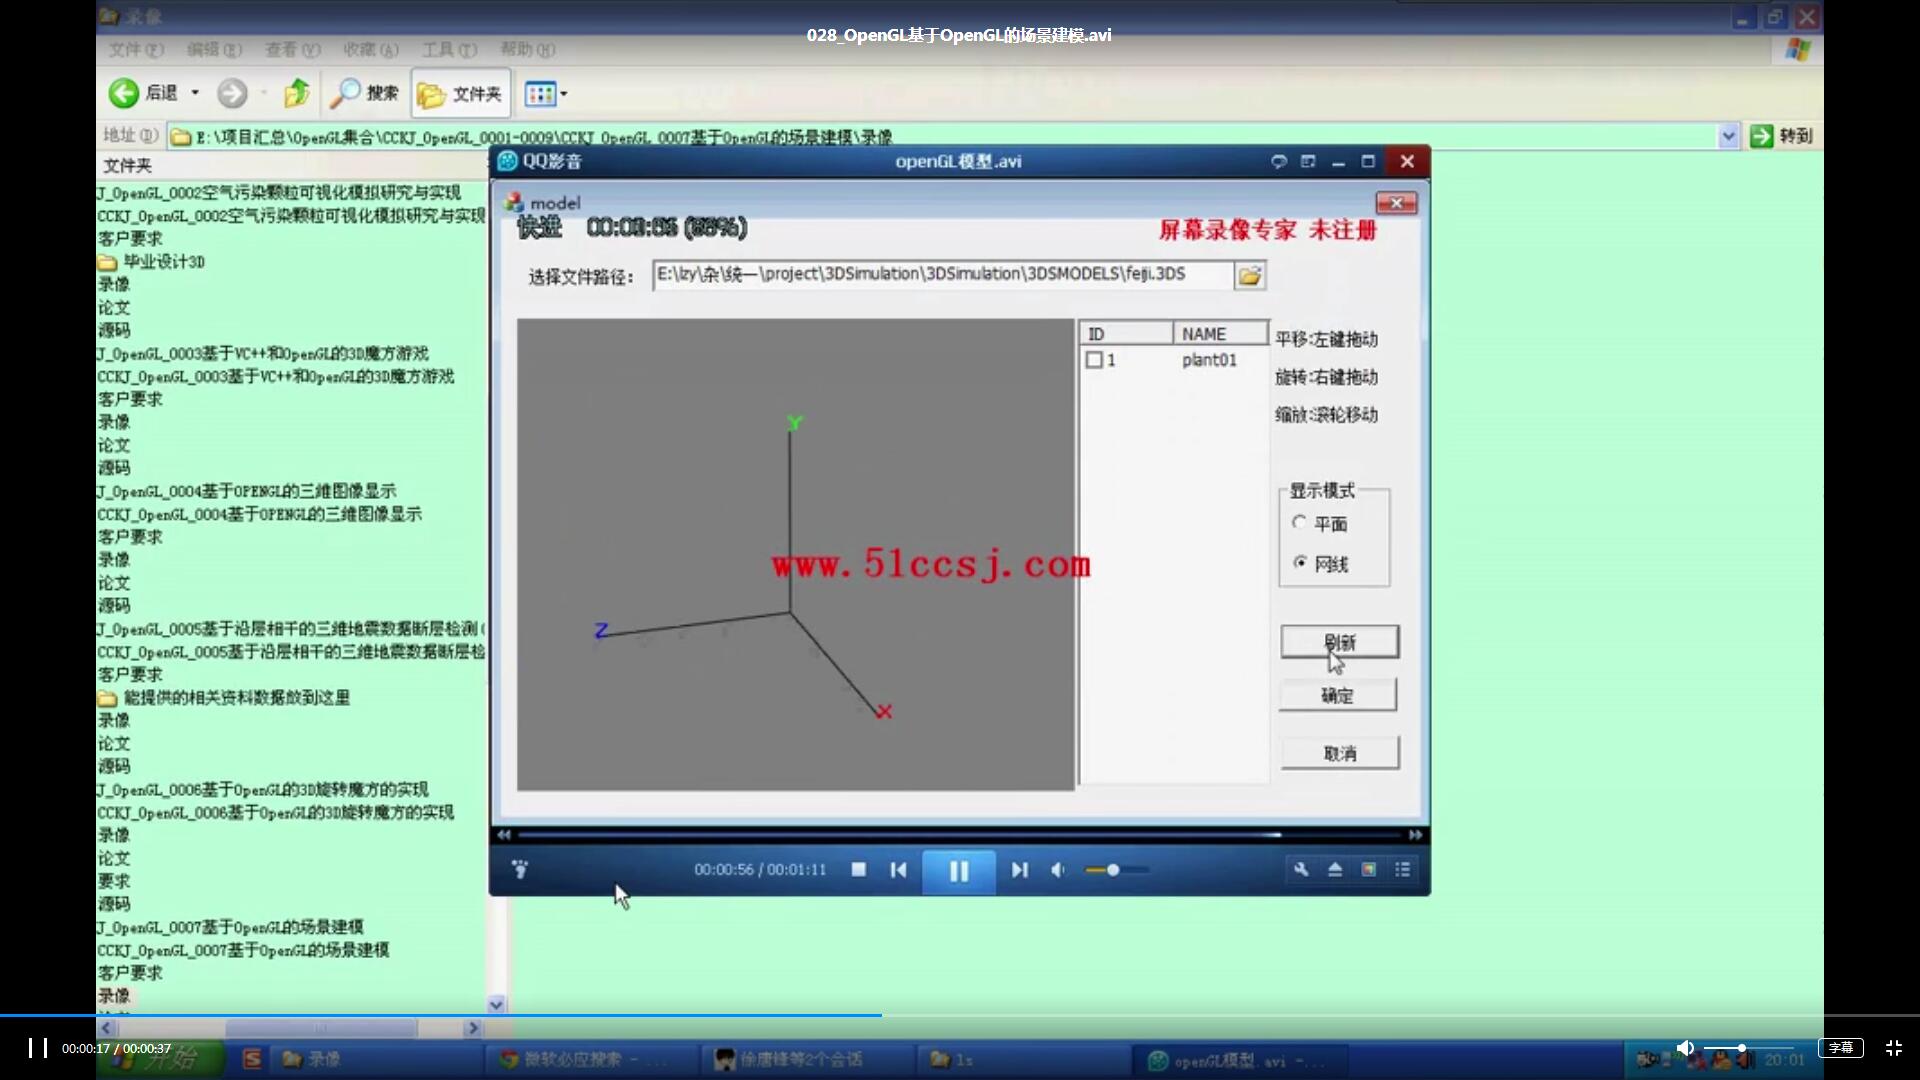The width and height of the screenshot is (1920, 1080).
Task: Click previous track button in QQ影音
Action: click(898, 870)
